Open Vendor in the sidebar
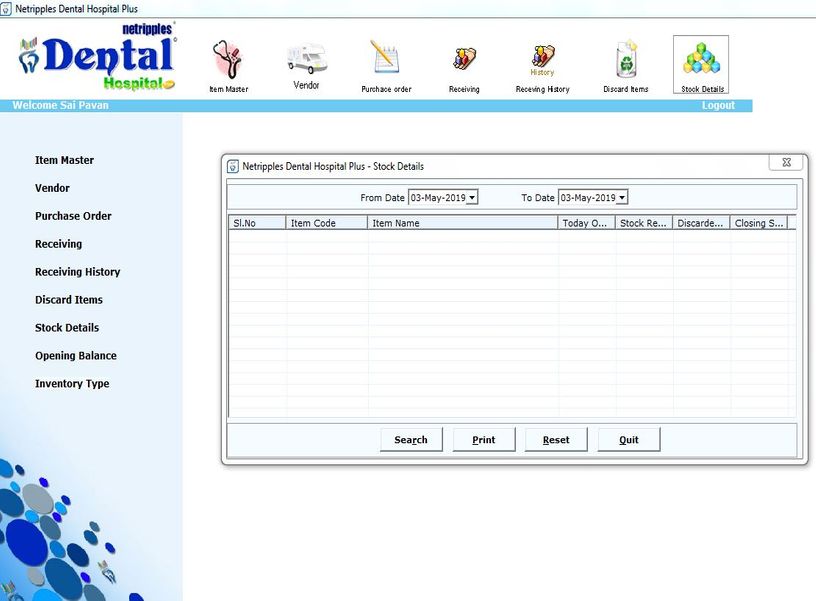The height and width of the screenshot is (601, 816). [x=52, y=188]
